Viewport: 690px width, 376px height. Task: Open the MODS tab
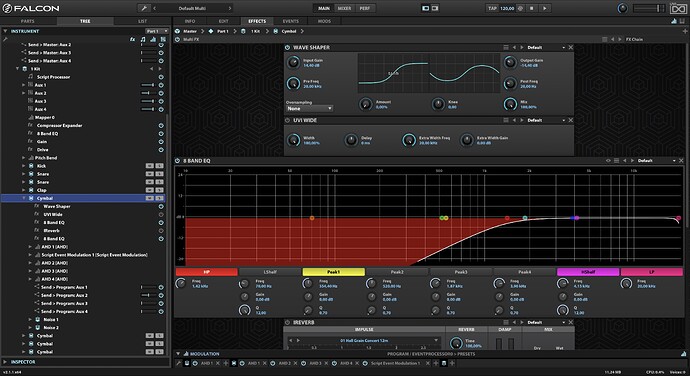click(324, 21)
